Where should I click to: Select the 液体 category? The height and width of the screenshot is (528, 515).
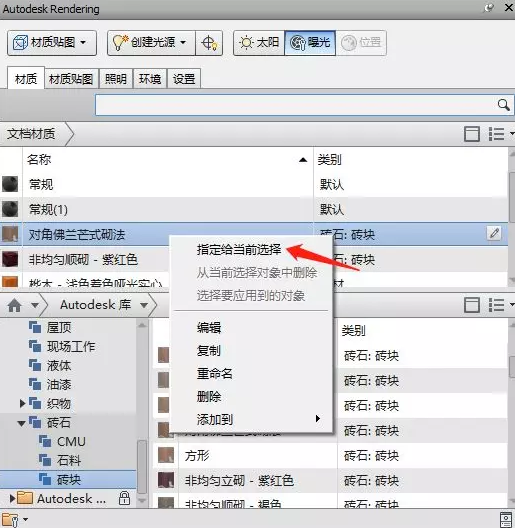[59, 365]
